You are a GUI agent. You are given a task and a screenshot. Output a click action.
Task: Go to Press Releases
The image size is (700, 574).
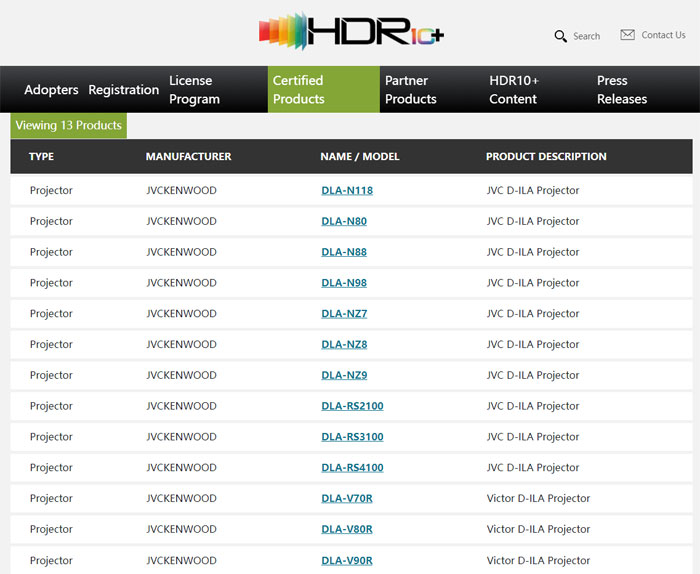622,90
